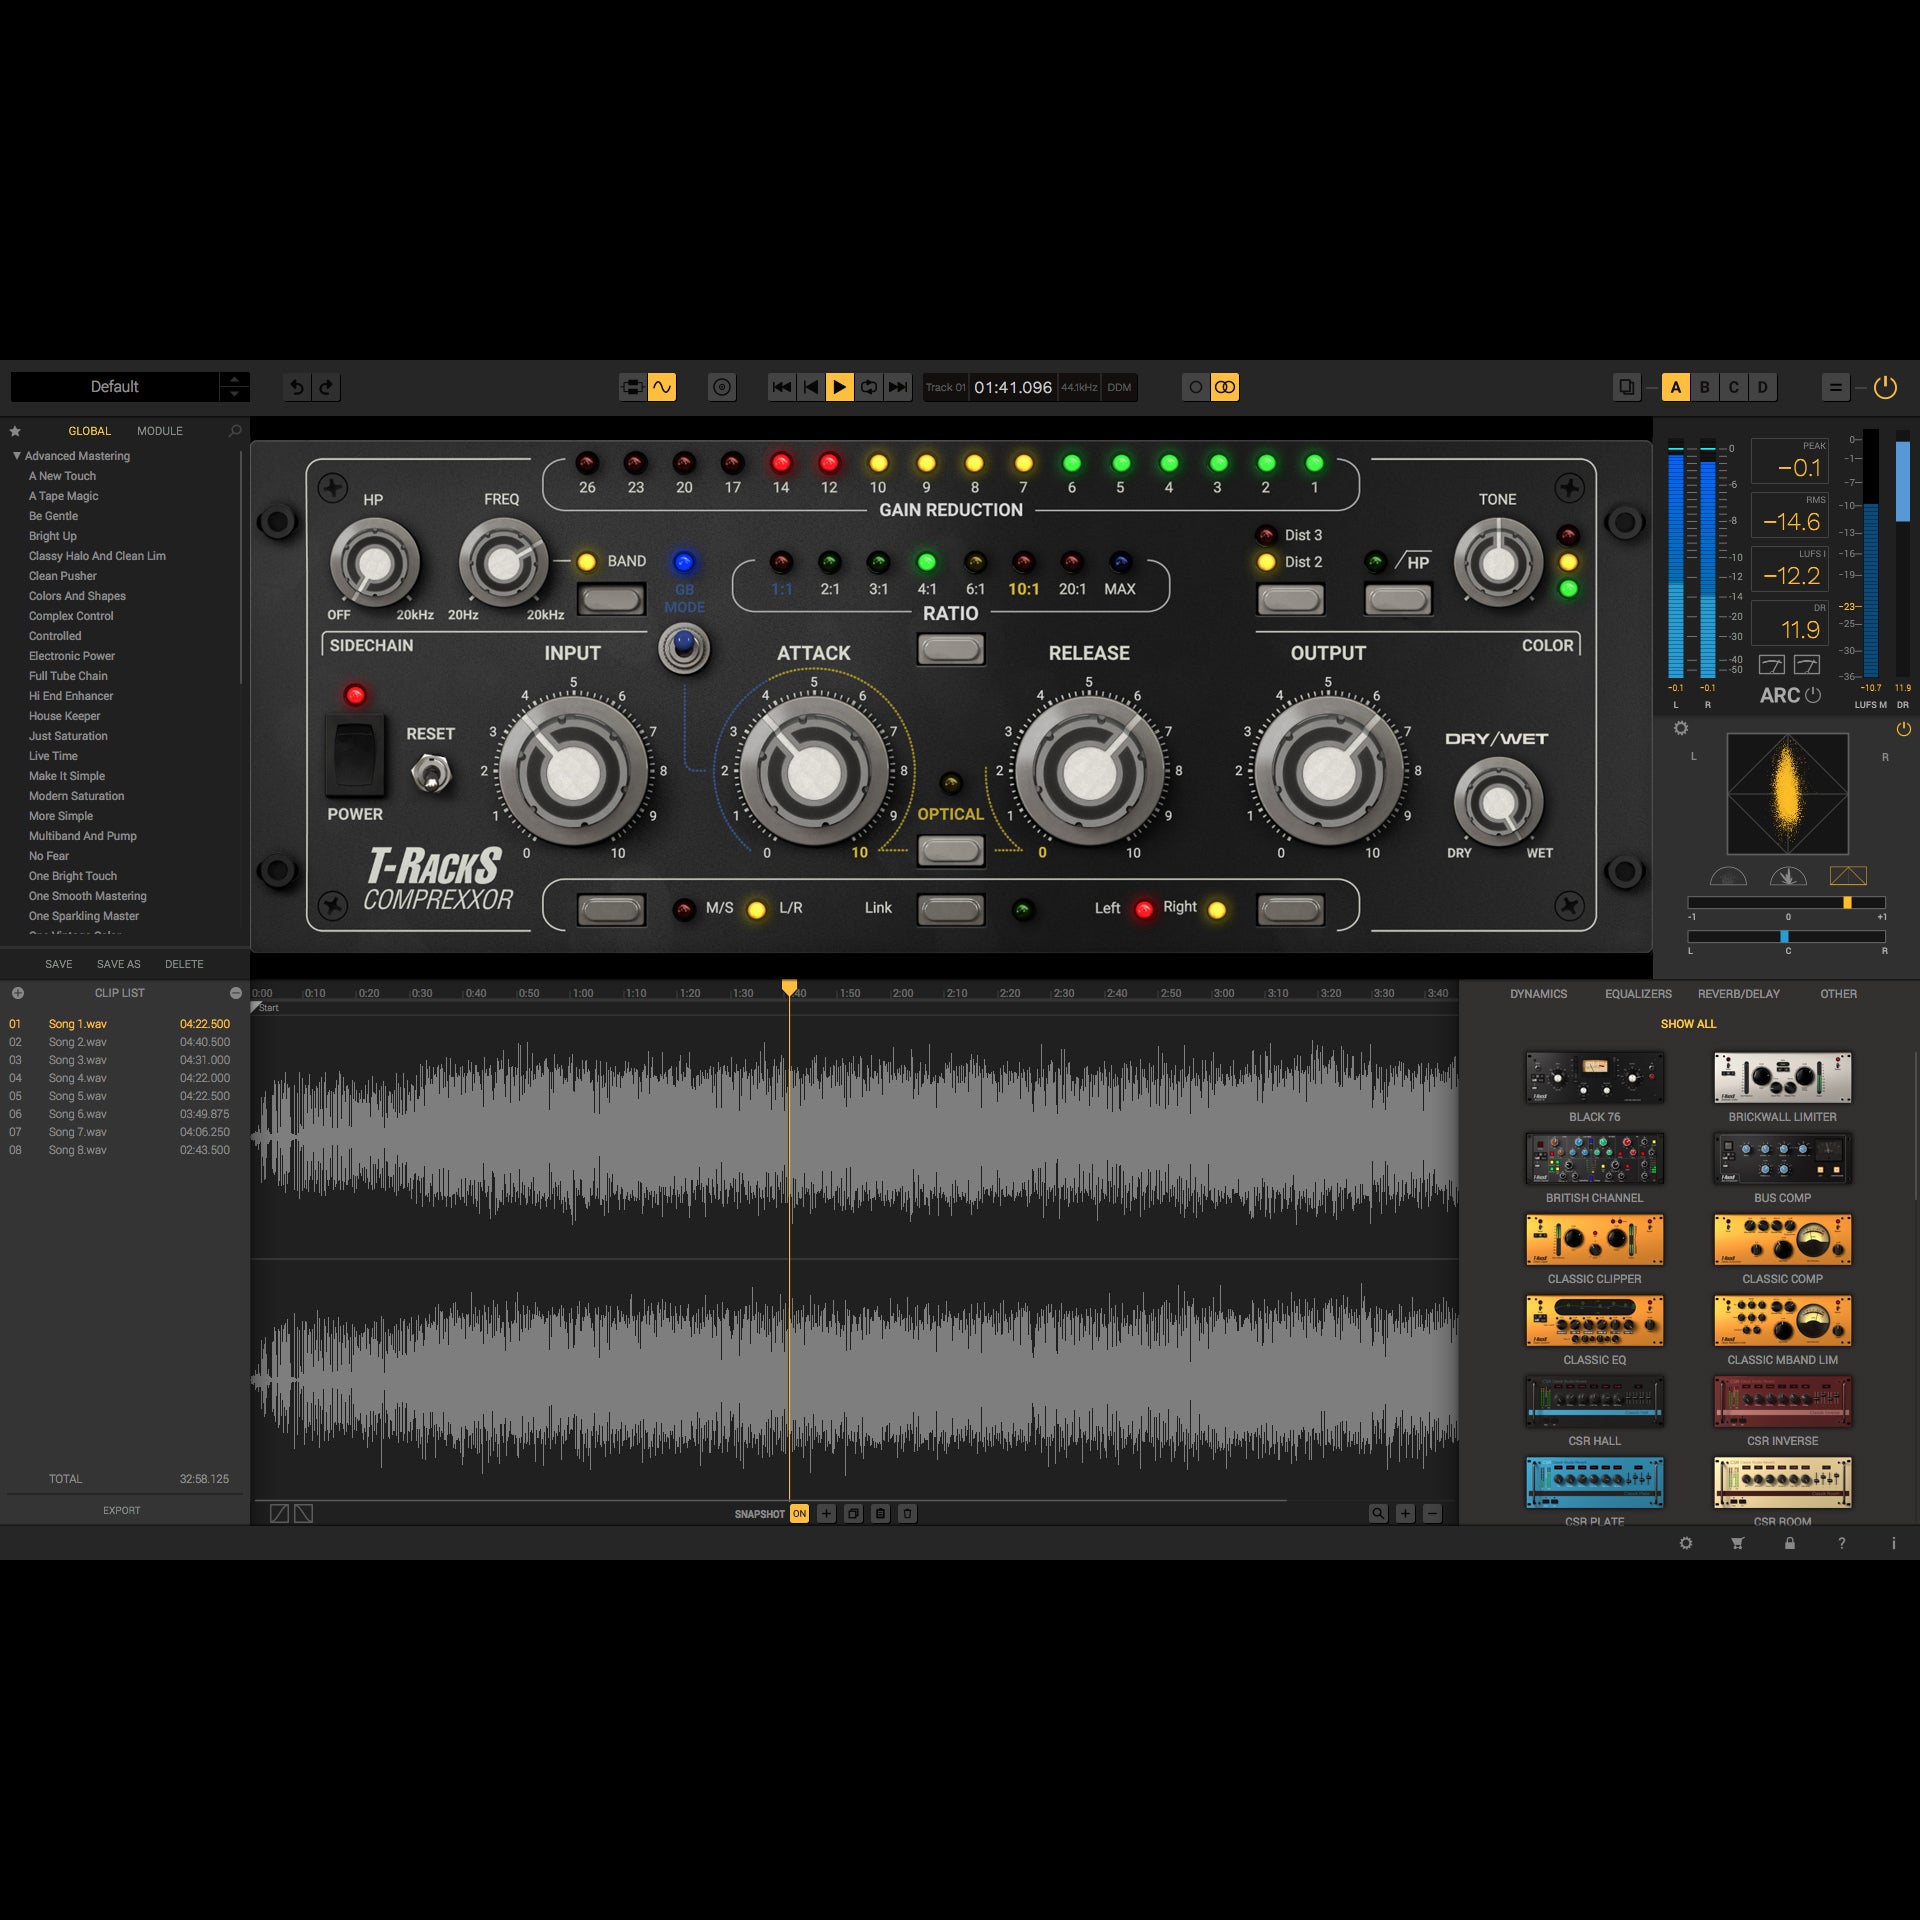1920x1920 pixels.
Task: Remove clip with minus icon
Action: click(236, 993)
